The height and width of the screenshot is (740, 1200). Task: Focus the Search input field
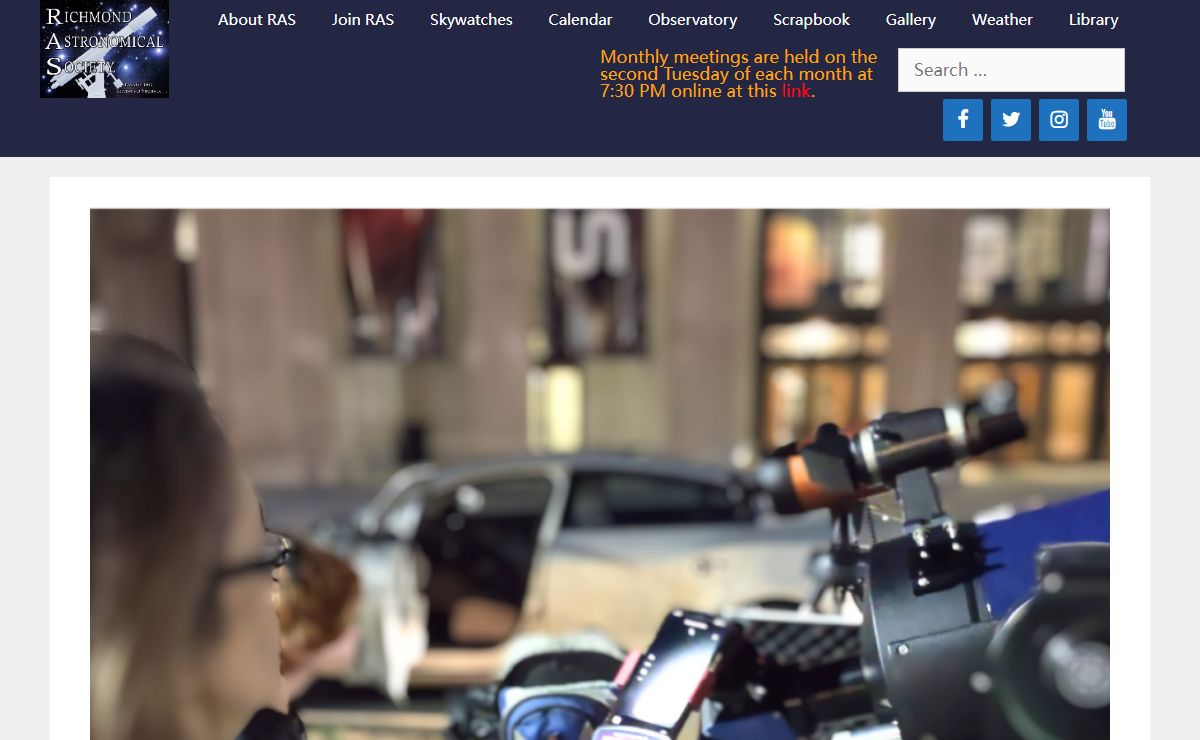point(1010,70)
